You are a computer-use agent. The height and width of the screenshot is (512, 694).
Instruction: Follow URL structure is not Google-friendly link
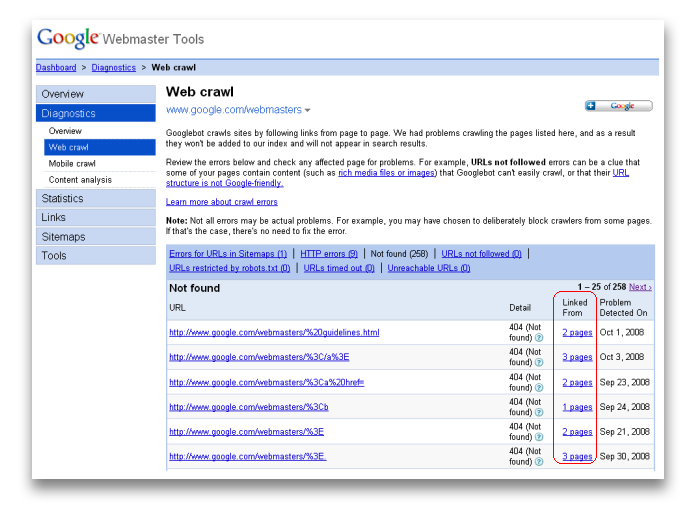(225, 183)
